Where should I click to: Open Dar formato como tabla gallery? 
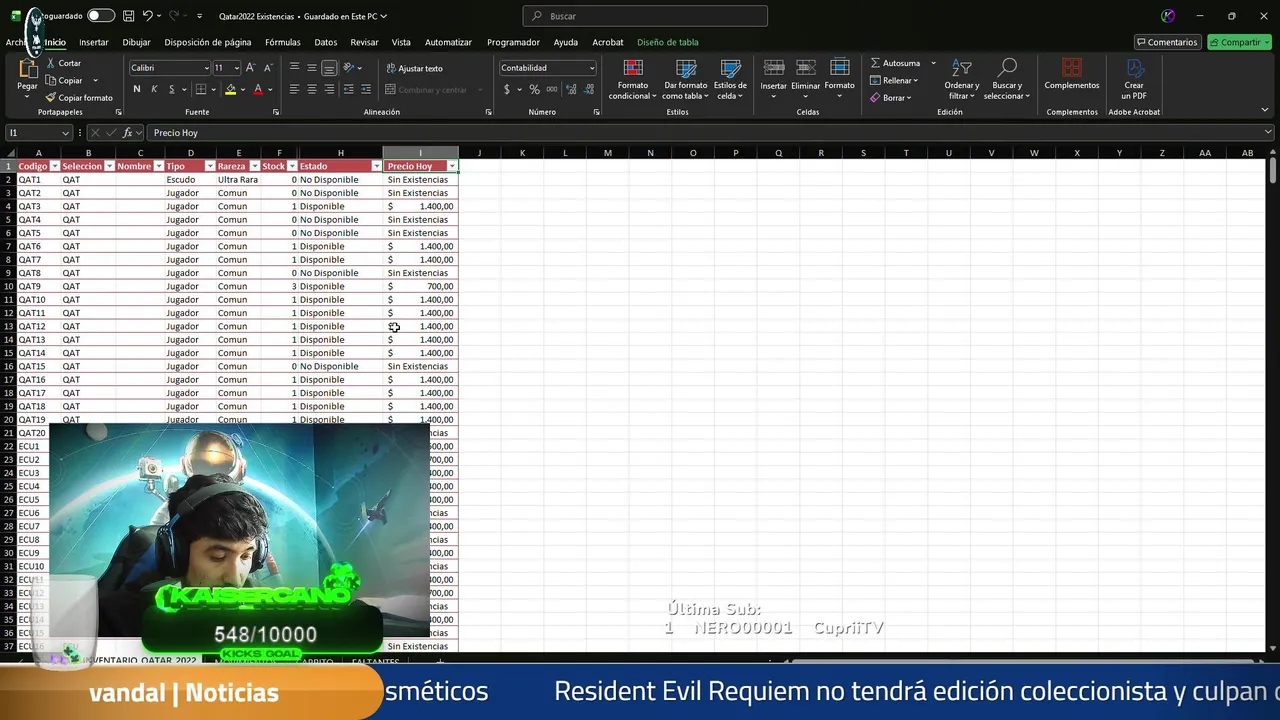(x=686, y=79)
